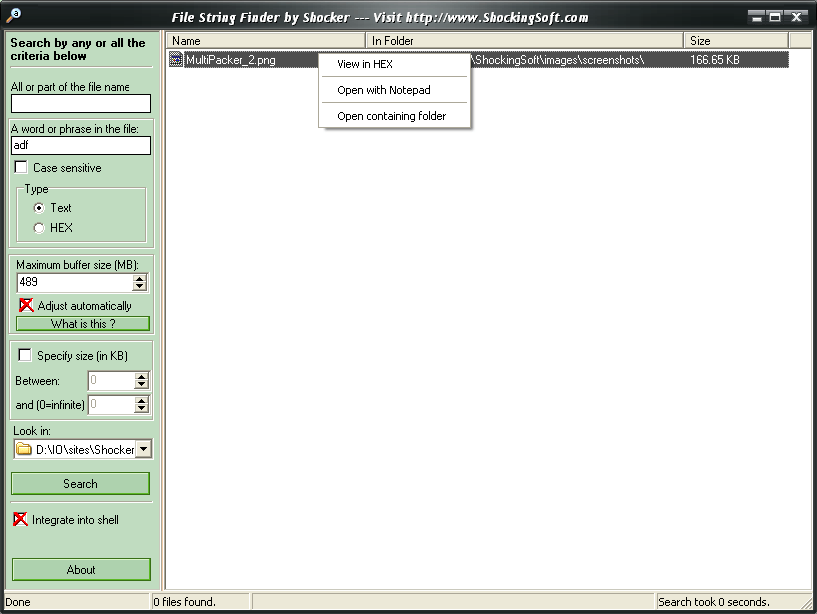Screen dimensions: 817x614
Task: Click the ShockingSoft\images\screenshots\ folder path
Action: tap(559, 59)
